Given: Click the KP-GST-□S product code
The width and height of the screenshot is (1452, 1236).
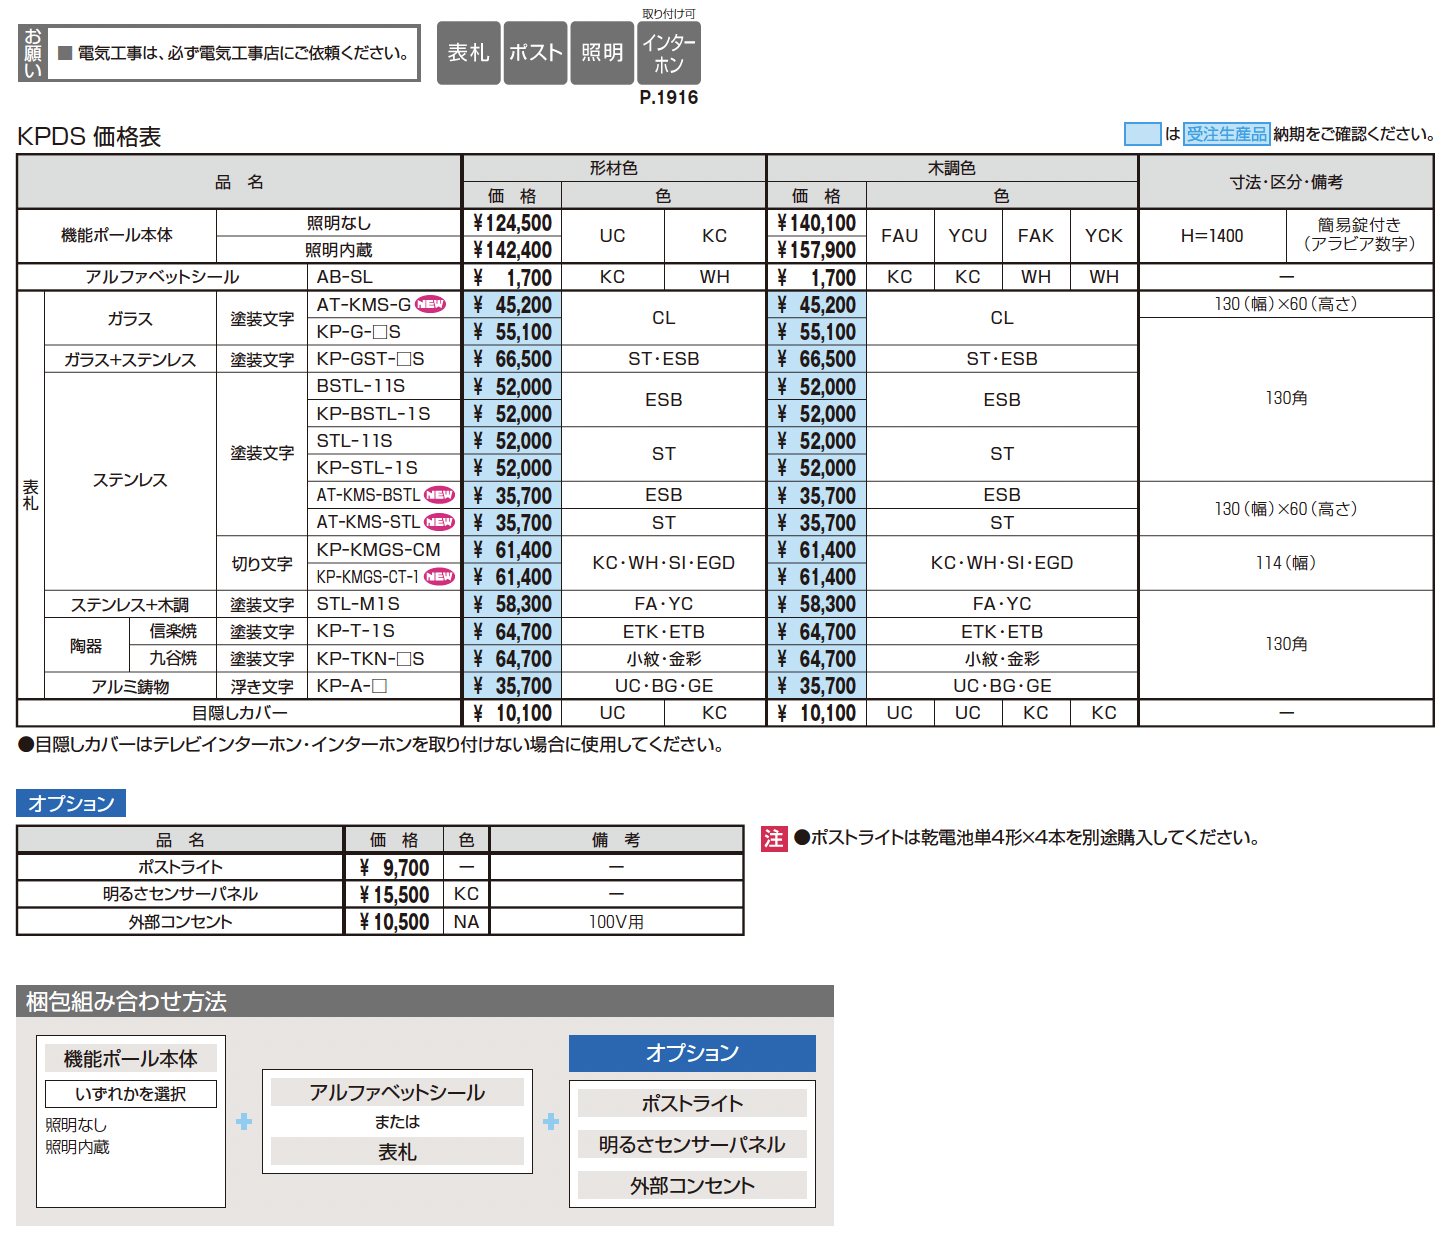Looking at the screenshot, I should (x=371, y=359).
